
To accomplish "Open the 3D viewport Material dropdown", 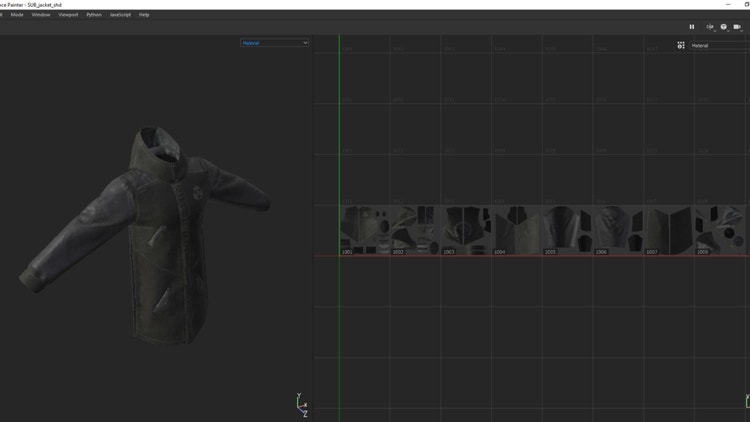I will [x=275, y=43].
